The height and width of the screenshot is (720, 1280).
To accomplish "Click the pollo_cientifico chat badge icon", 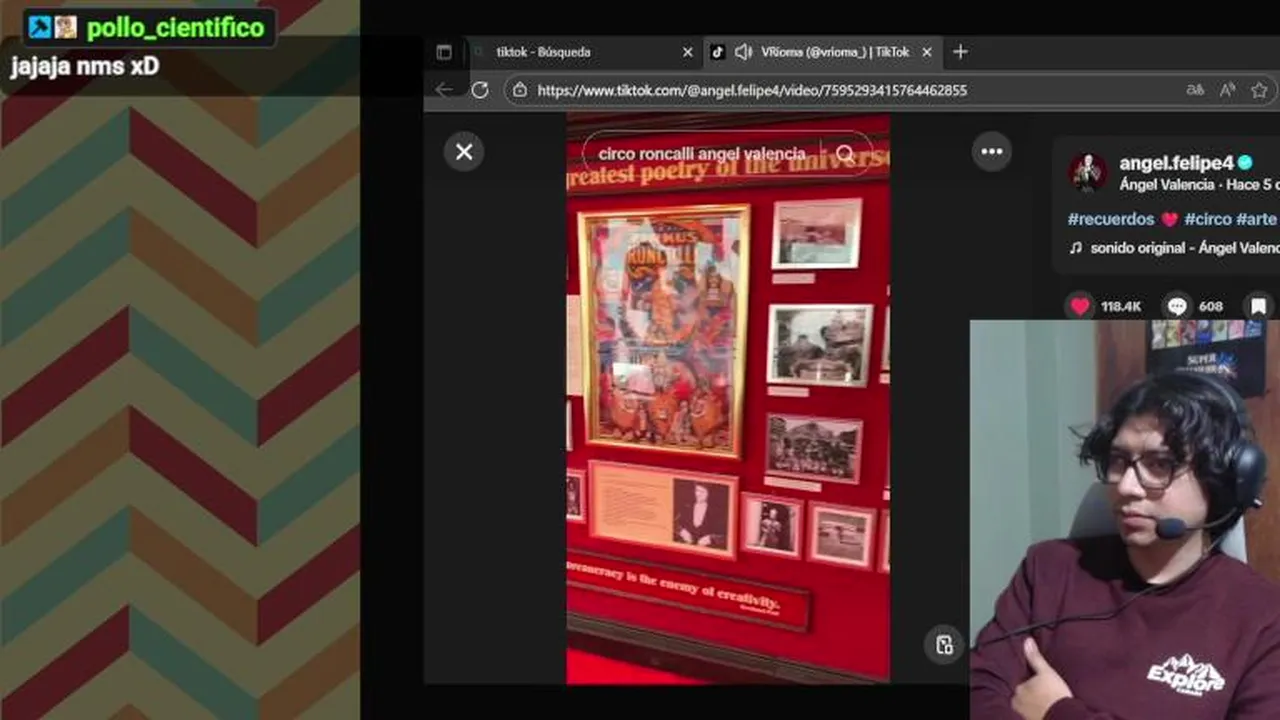I will pos(39,27).
